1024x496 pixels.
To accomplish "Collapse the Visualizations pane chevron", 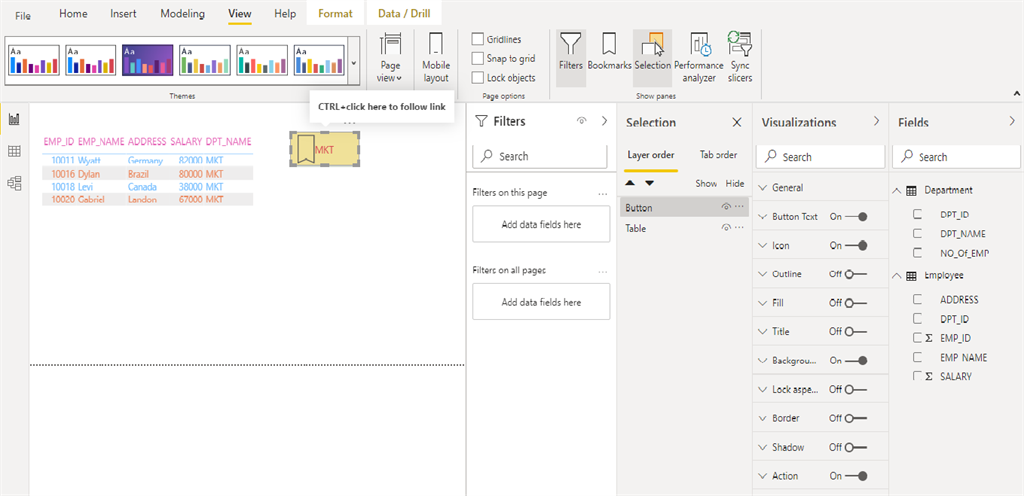I will point(876,121).
